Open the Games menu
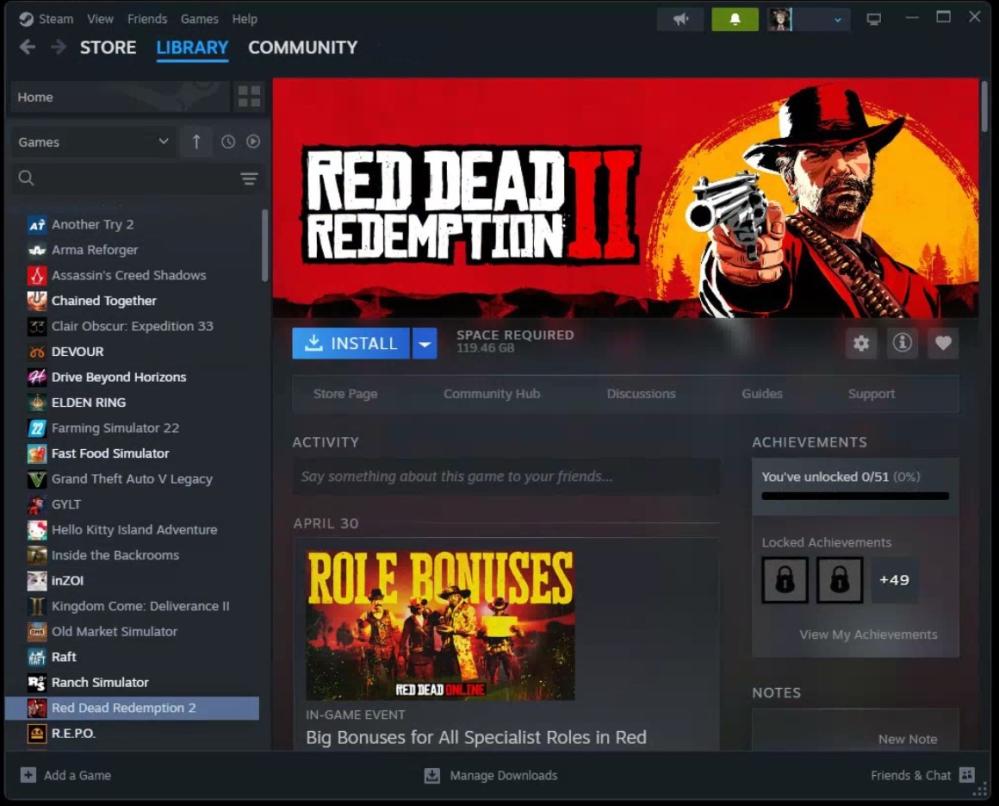Screen dimensions: 999x806 click(199, 19)
